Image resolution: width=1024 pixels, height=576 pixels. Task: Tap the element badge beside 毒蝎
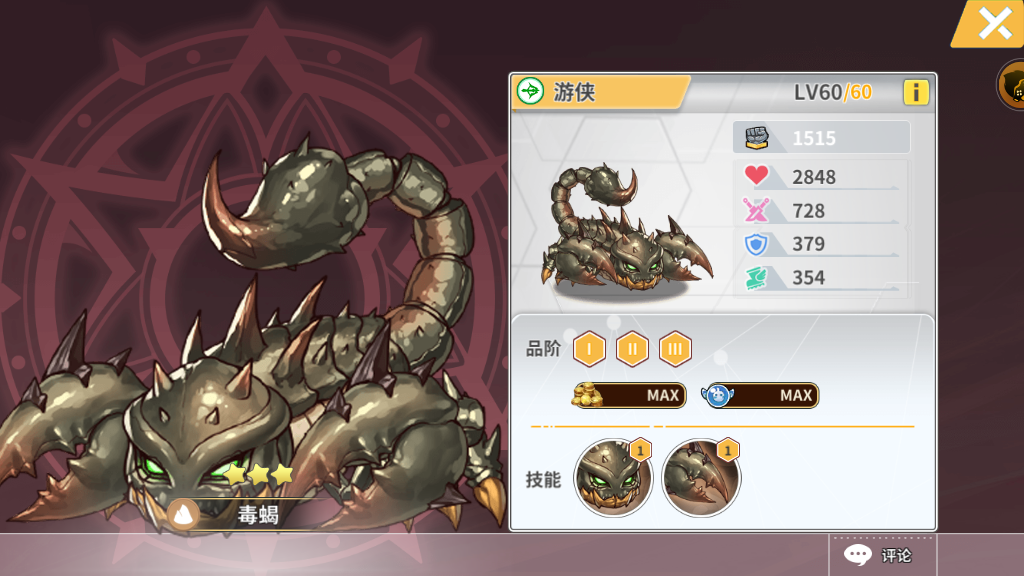[184, 514]
